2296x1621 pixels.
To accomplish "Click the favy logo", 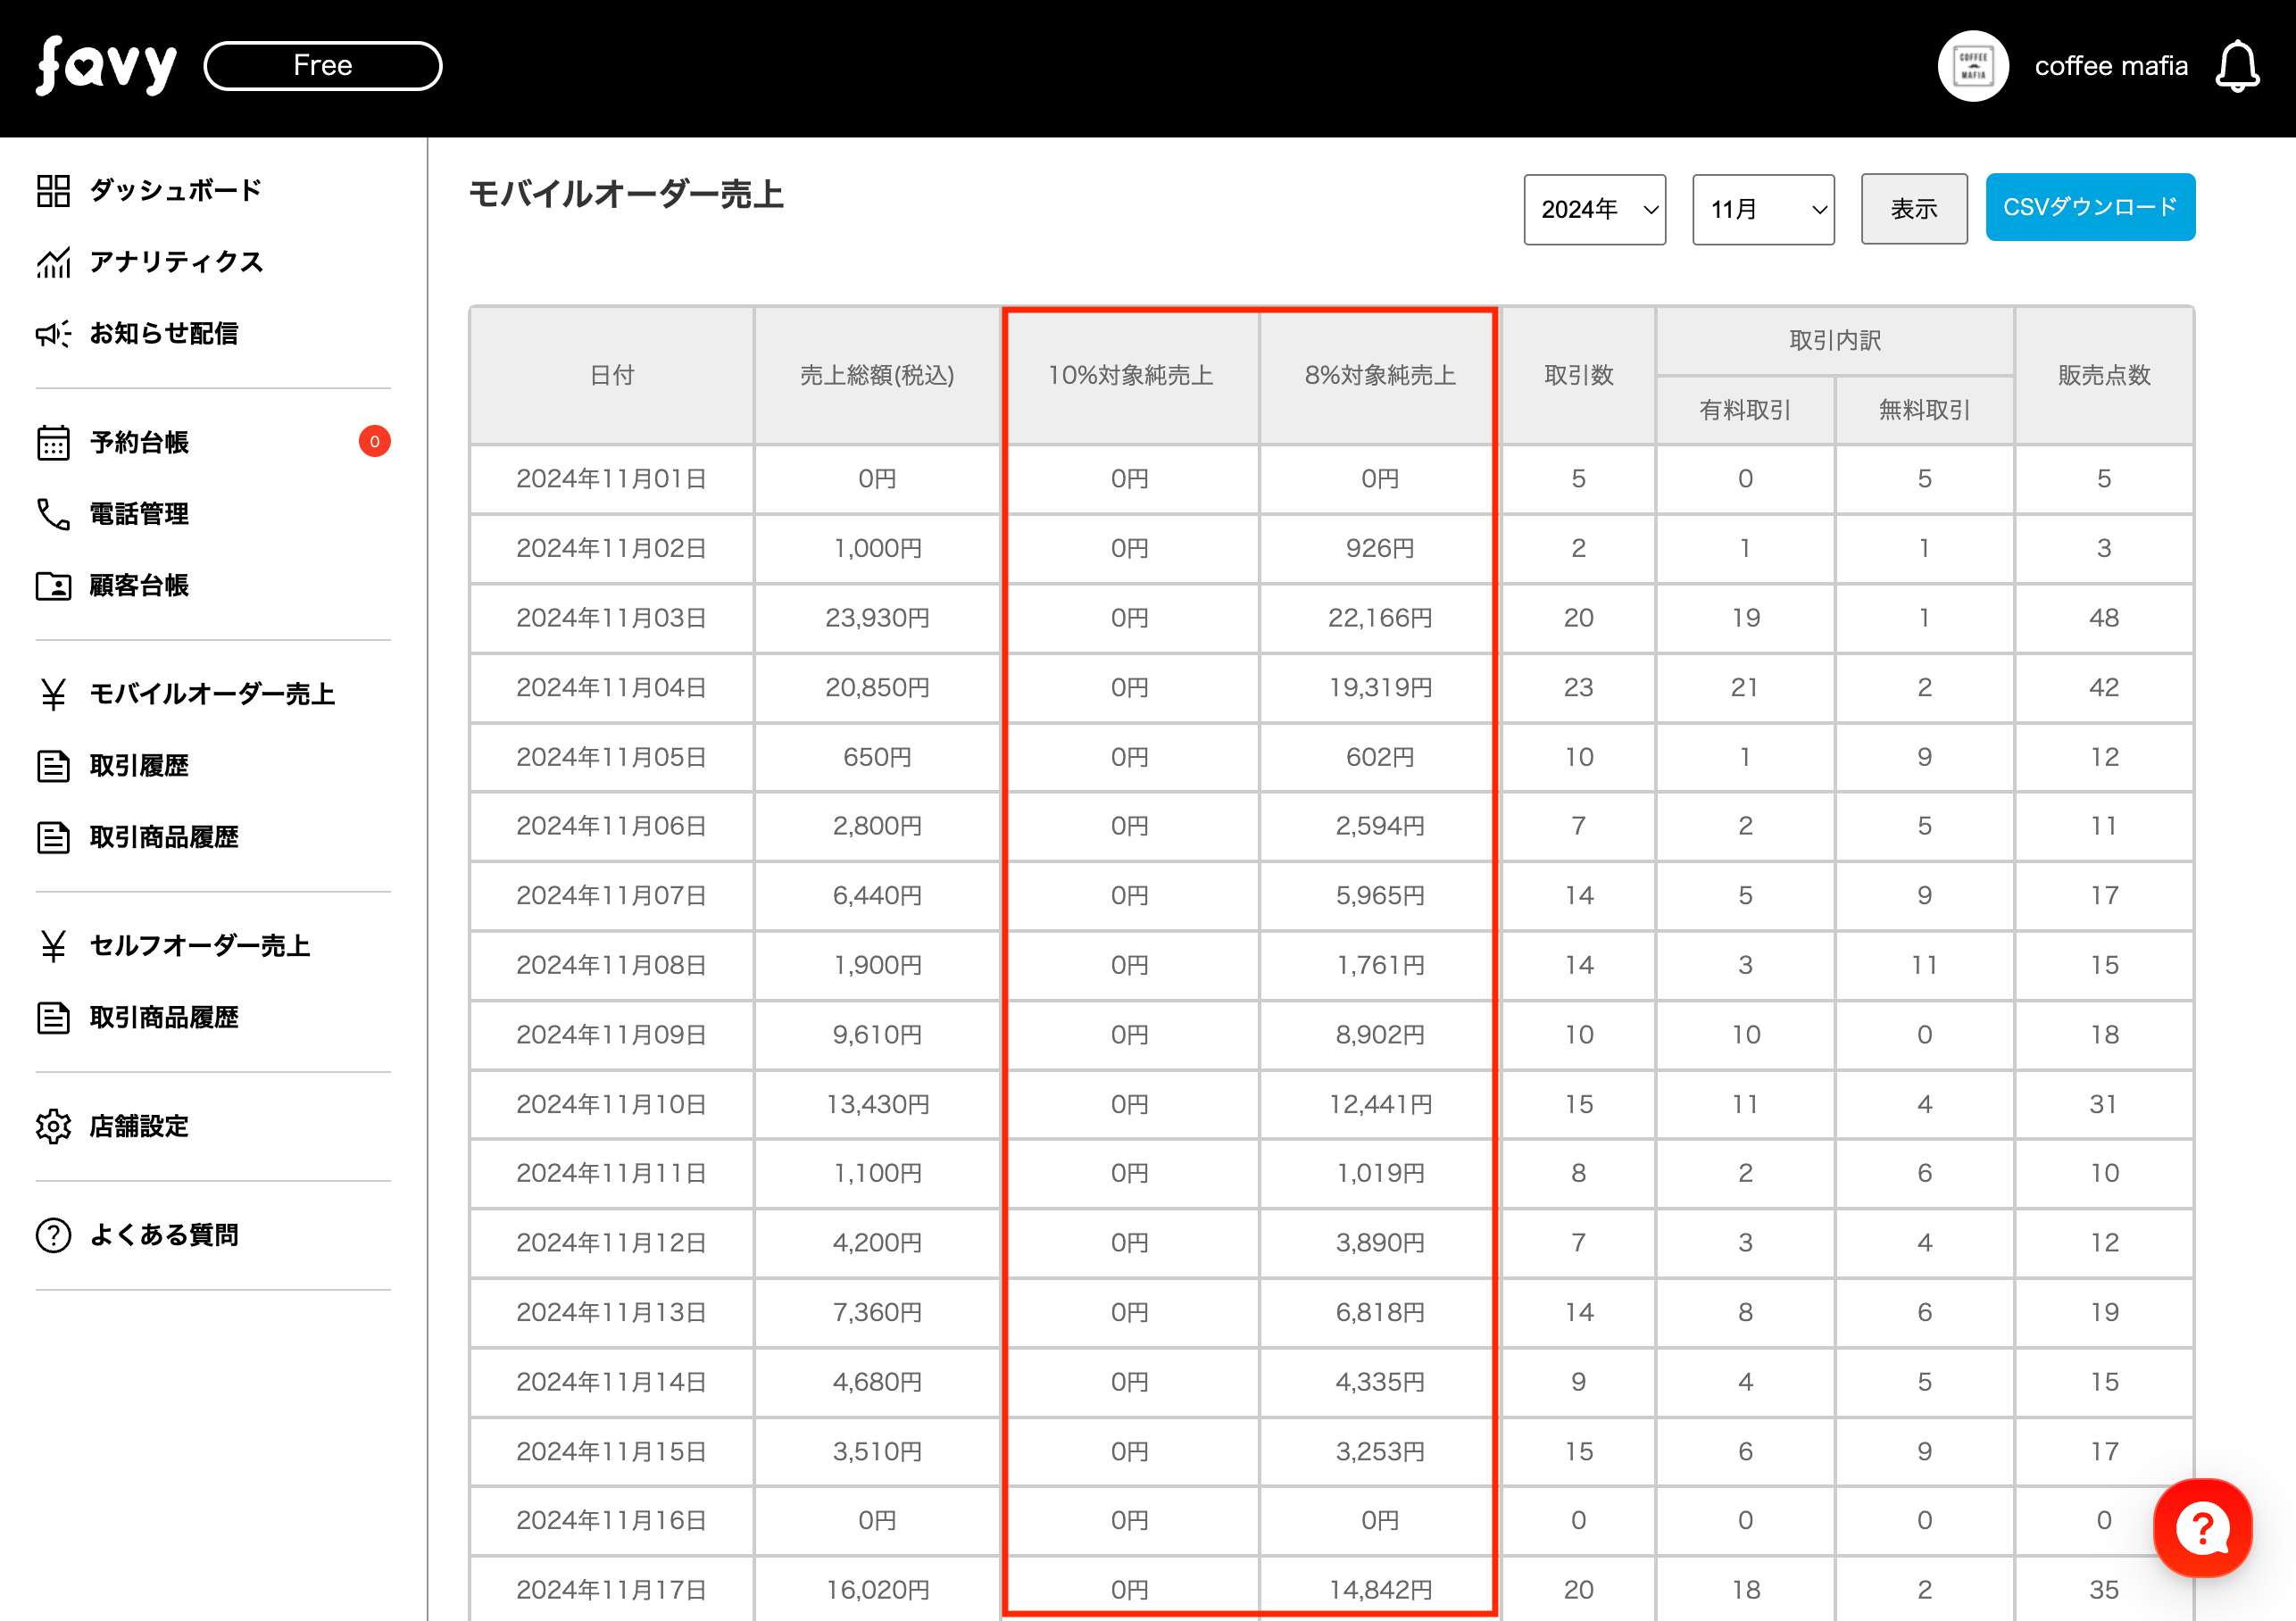I will [106, 66].
